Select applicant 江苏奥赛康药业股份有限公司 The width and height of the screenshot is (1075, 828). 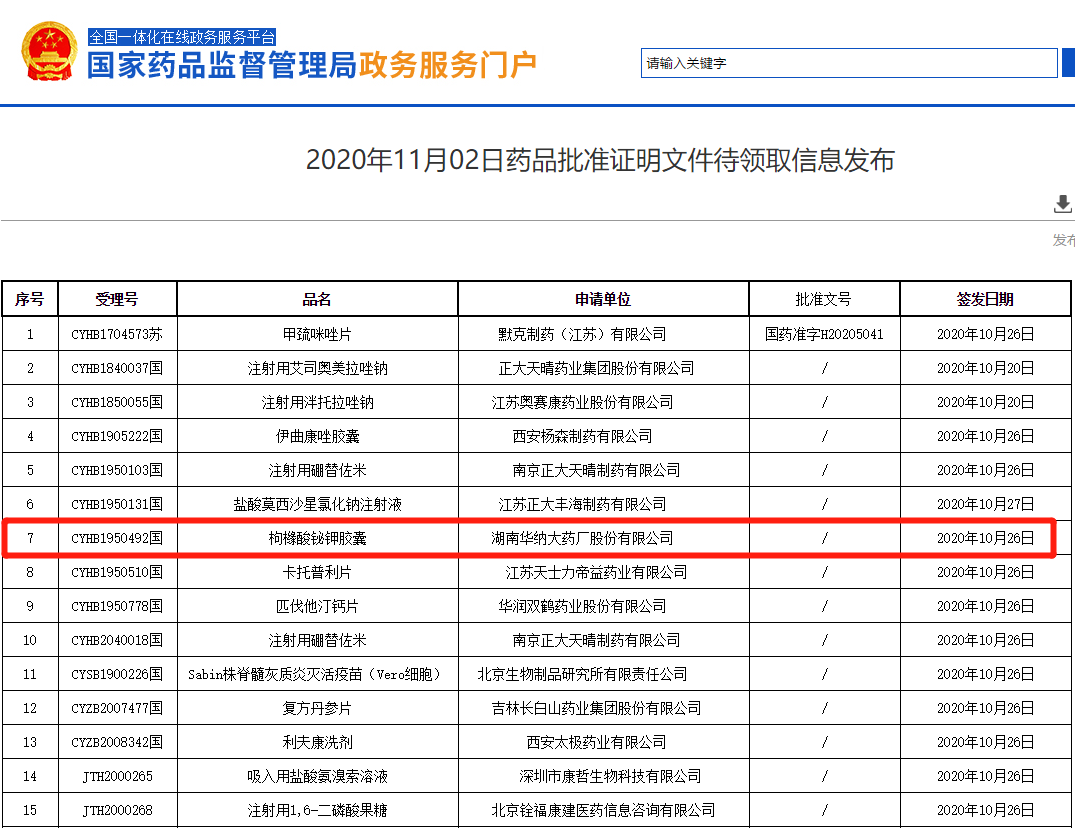(582, 402)
